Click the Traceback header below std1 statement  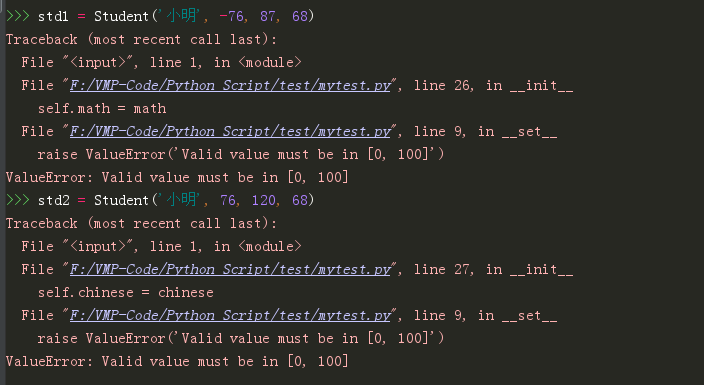tap(141, 40)
